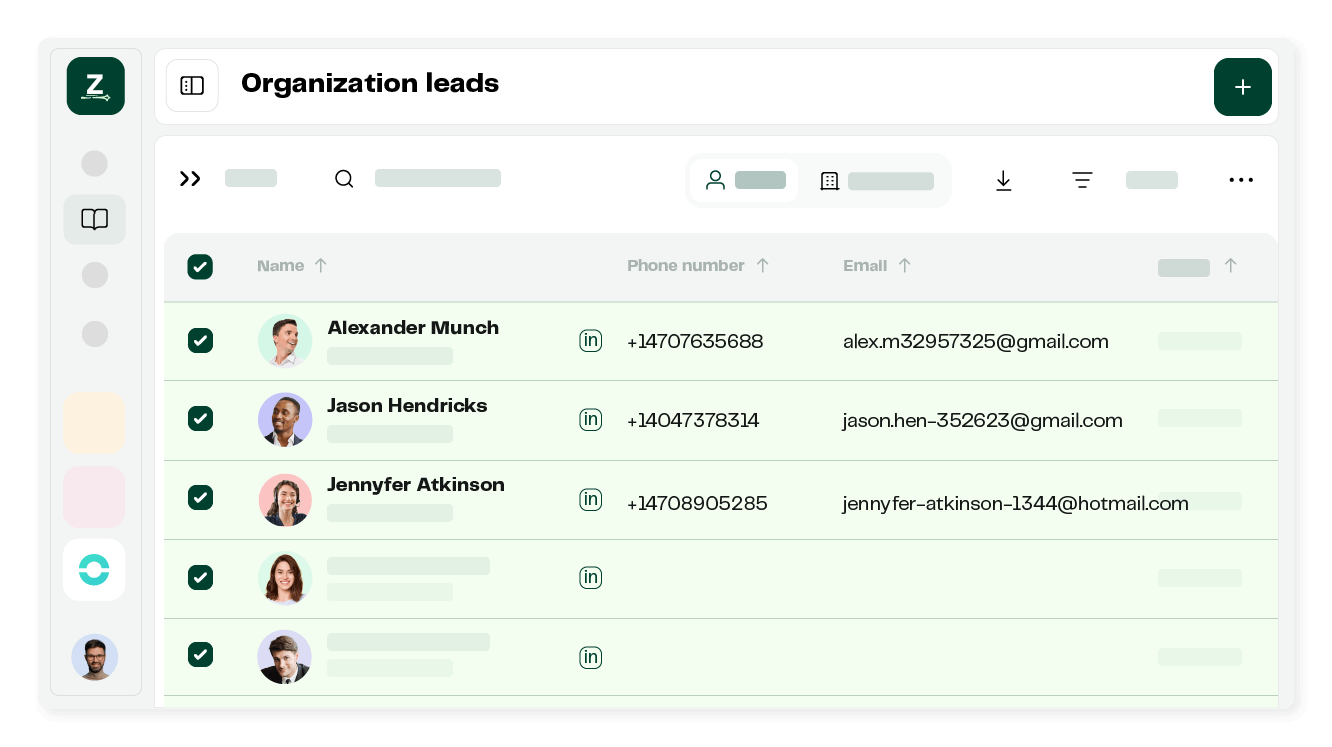
Task: Open the book icon in sidebar
Action: tap(95, 220)
